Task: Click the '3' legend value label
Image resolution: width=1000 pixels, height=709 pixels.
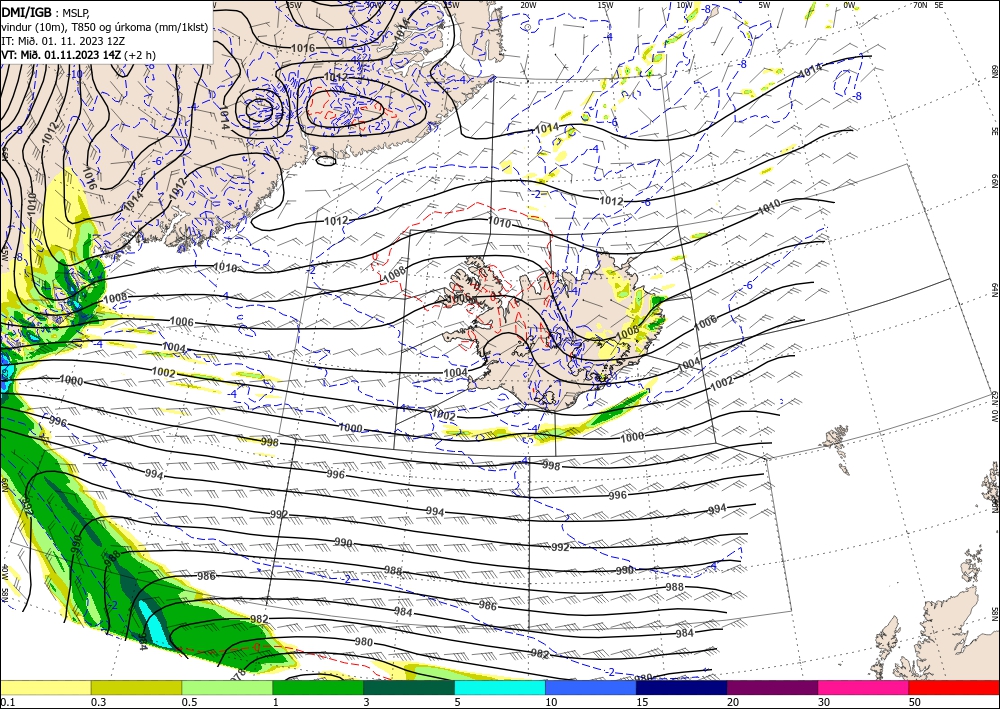Action: 367,702
